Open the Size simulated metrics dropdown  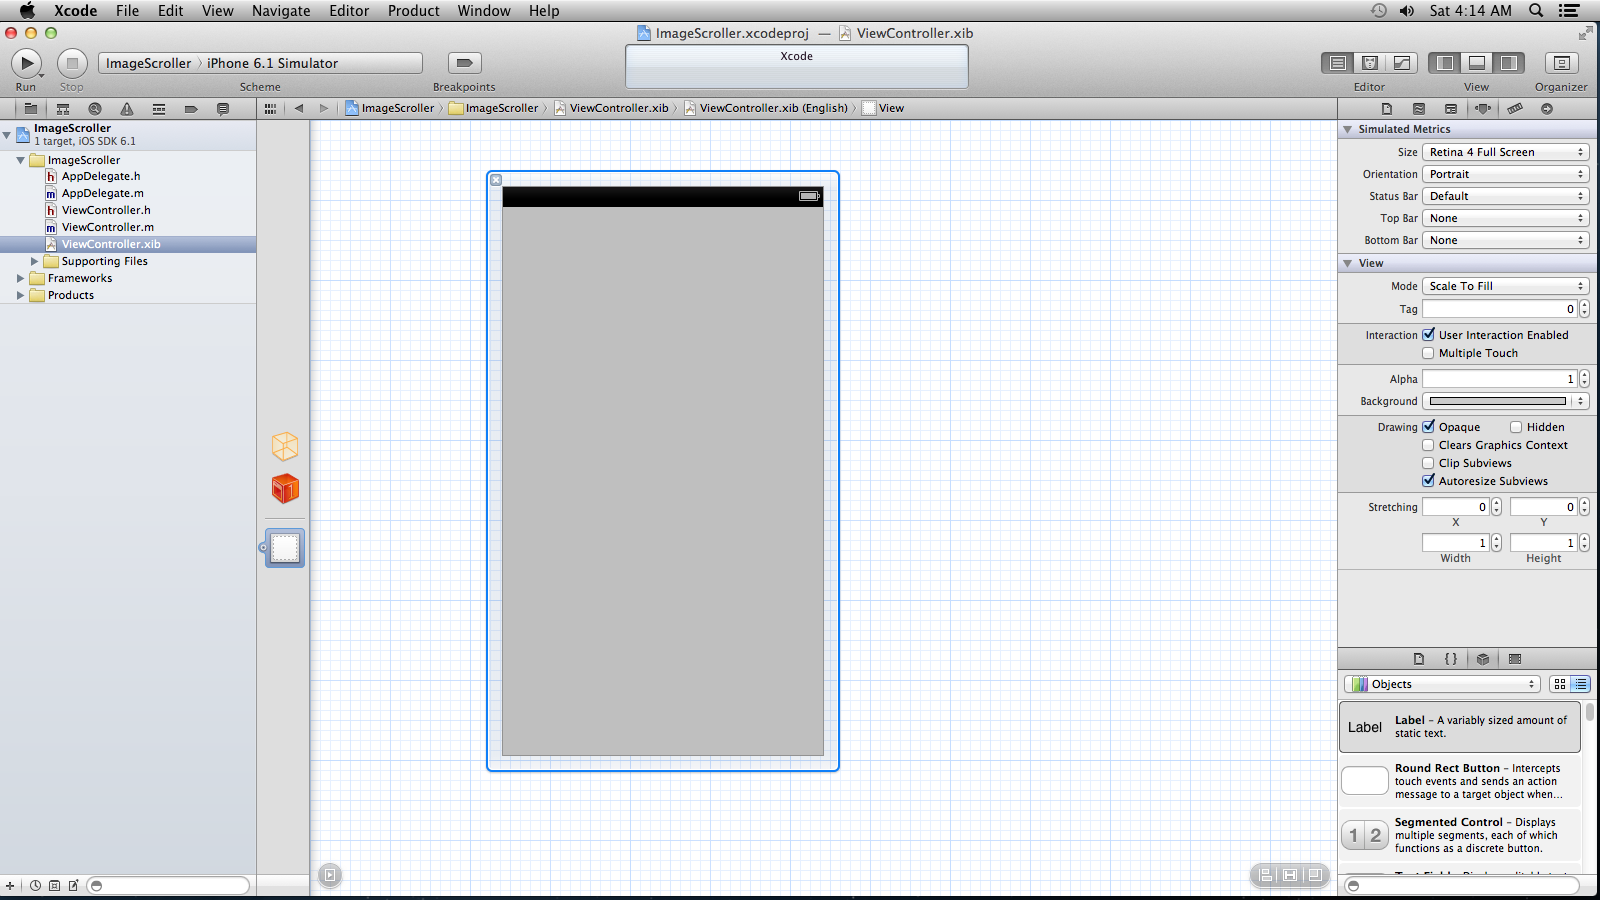(1506, 152)
